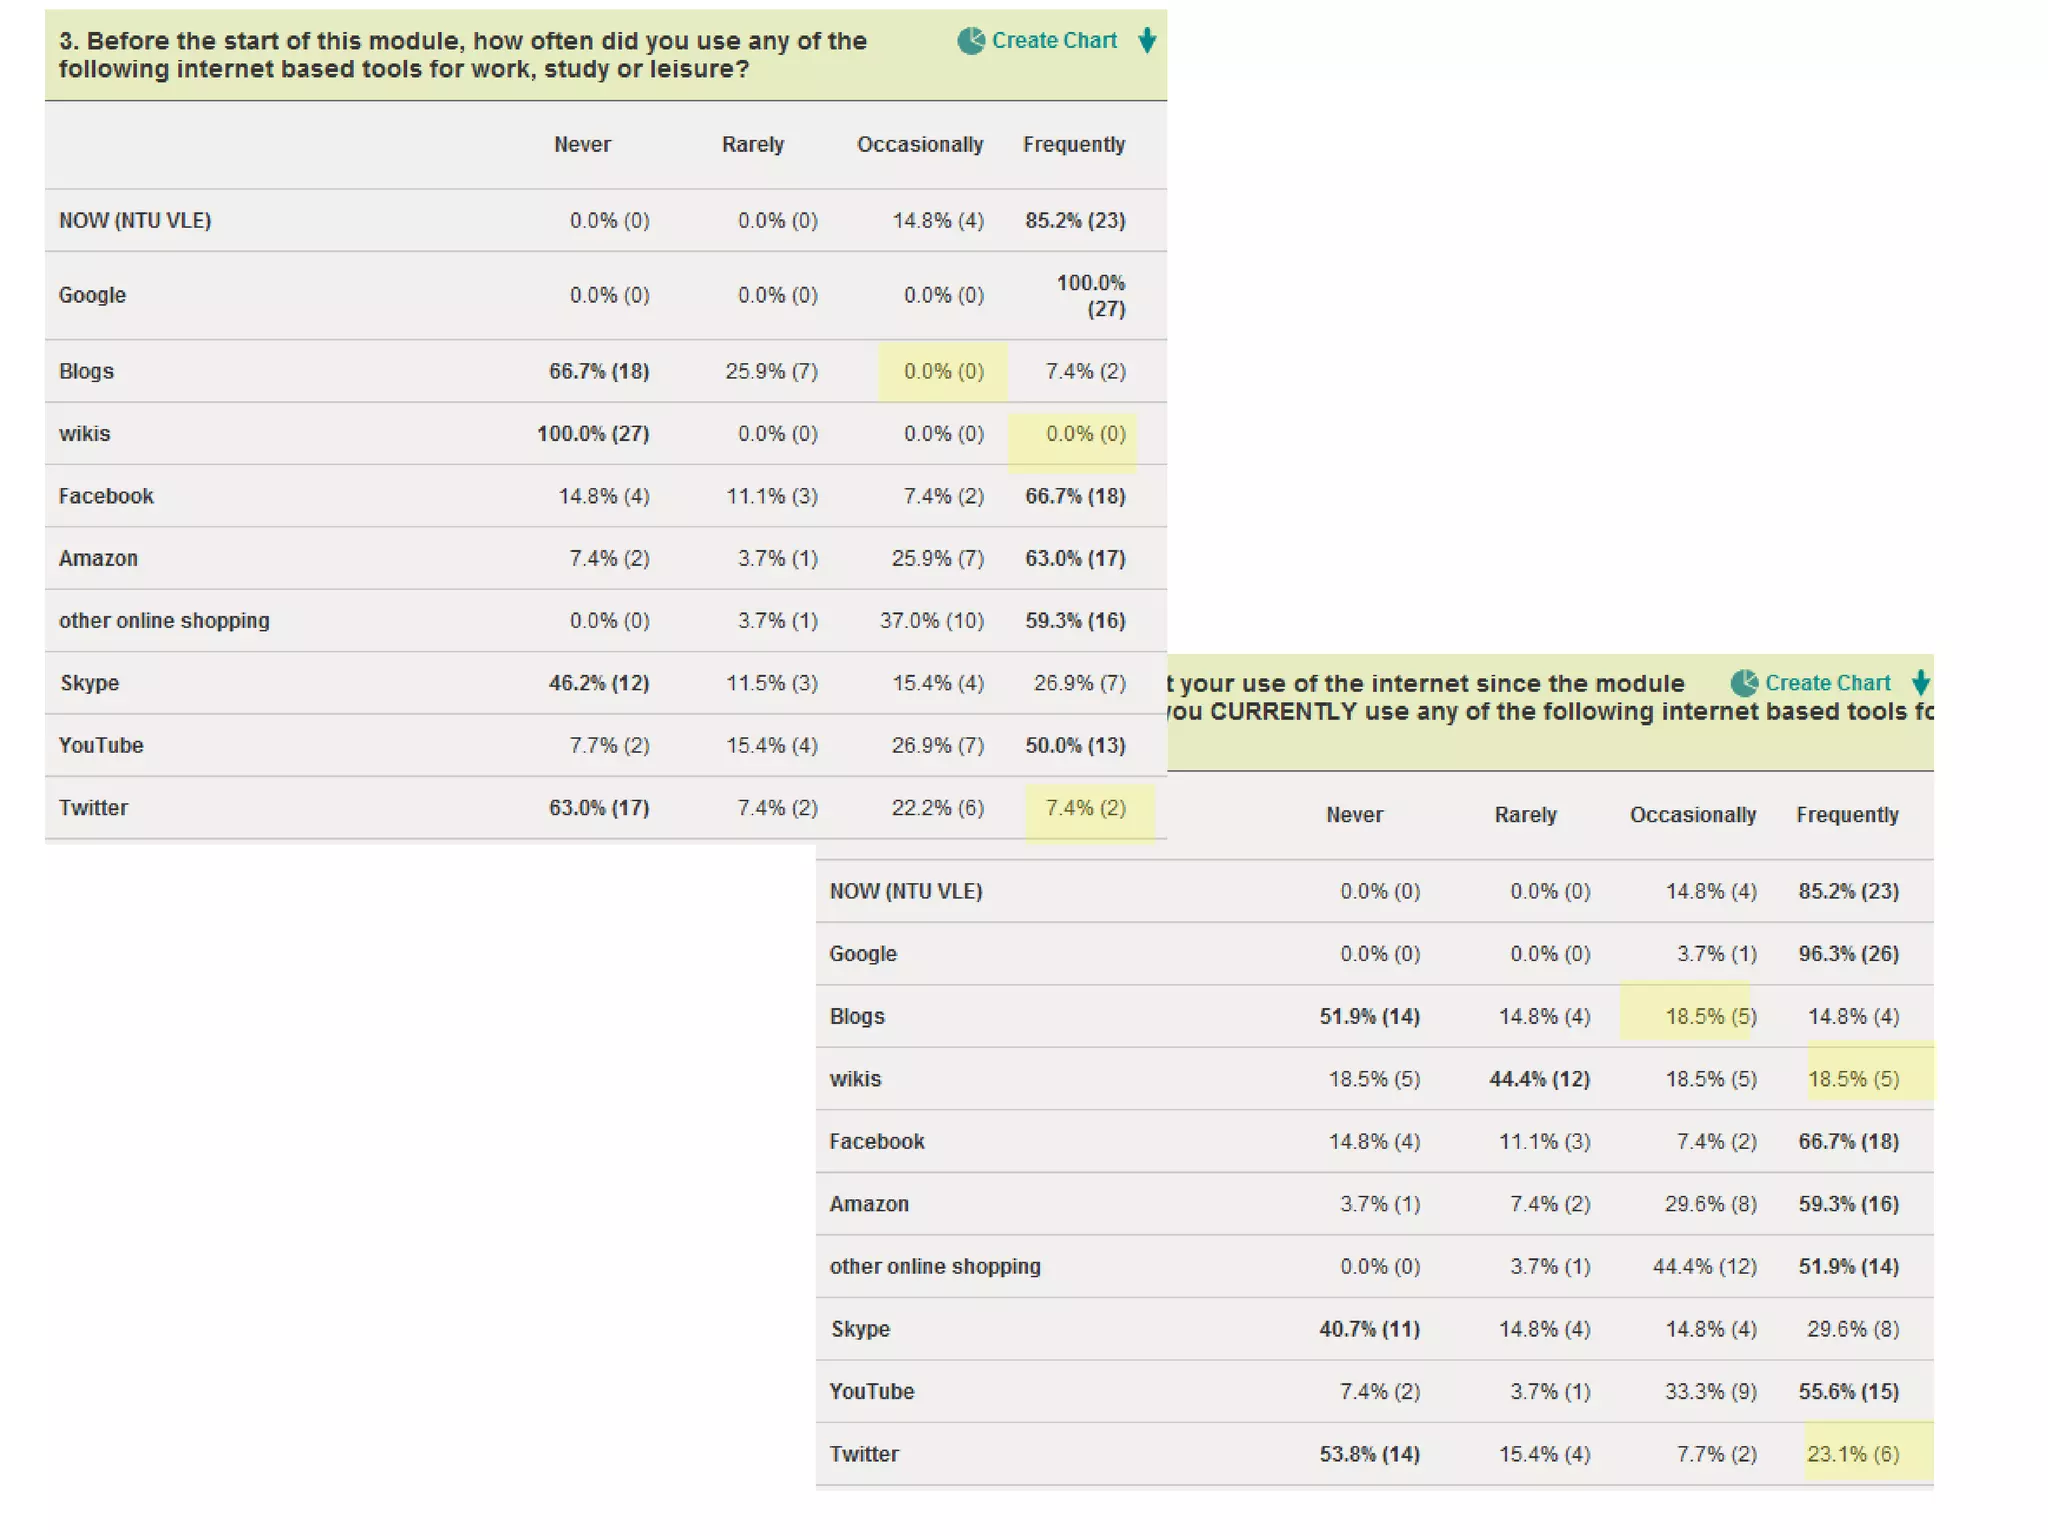This screenshot has height=1536, width=2048.
Task: Open Create Chart link in lower table
Action: [x=1827, y=683]
